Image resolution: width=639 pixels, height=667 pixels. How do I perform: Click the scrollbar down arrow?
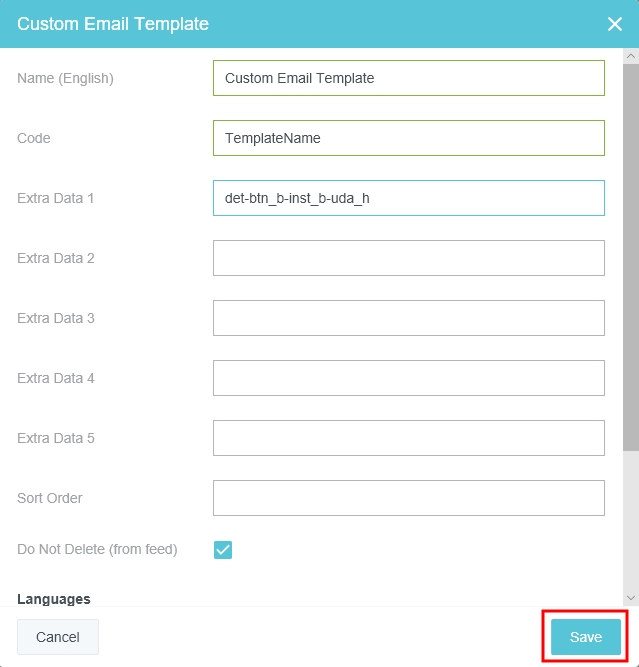[630, 597]
